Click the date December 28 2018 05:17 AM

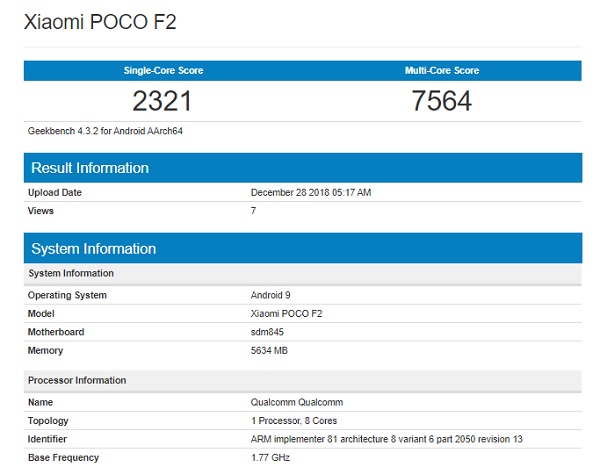(x=311, y=193)
